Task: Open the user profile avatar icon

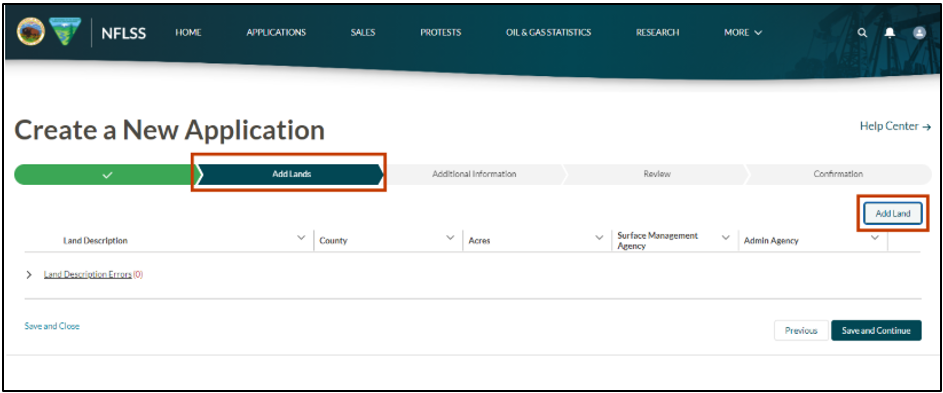Action: [919, 33]
